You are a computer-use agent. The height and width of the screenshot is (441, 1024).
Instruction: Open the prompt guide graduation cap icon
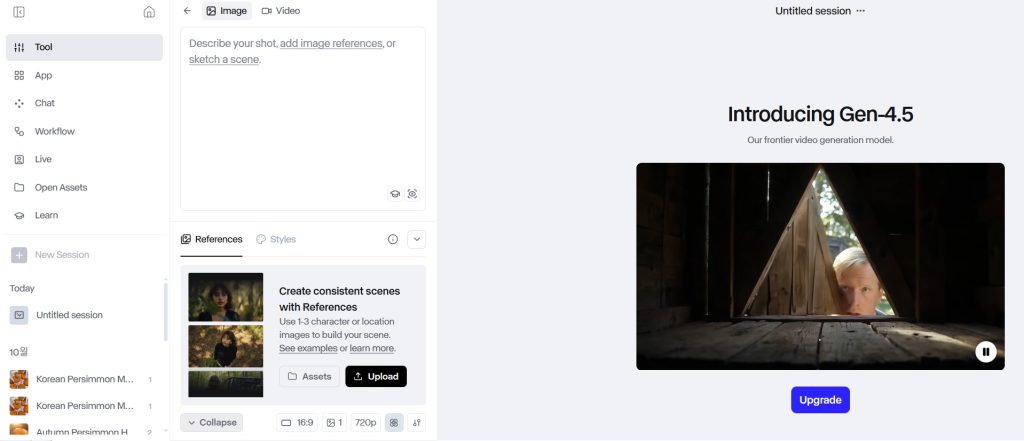(394, 193)
